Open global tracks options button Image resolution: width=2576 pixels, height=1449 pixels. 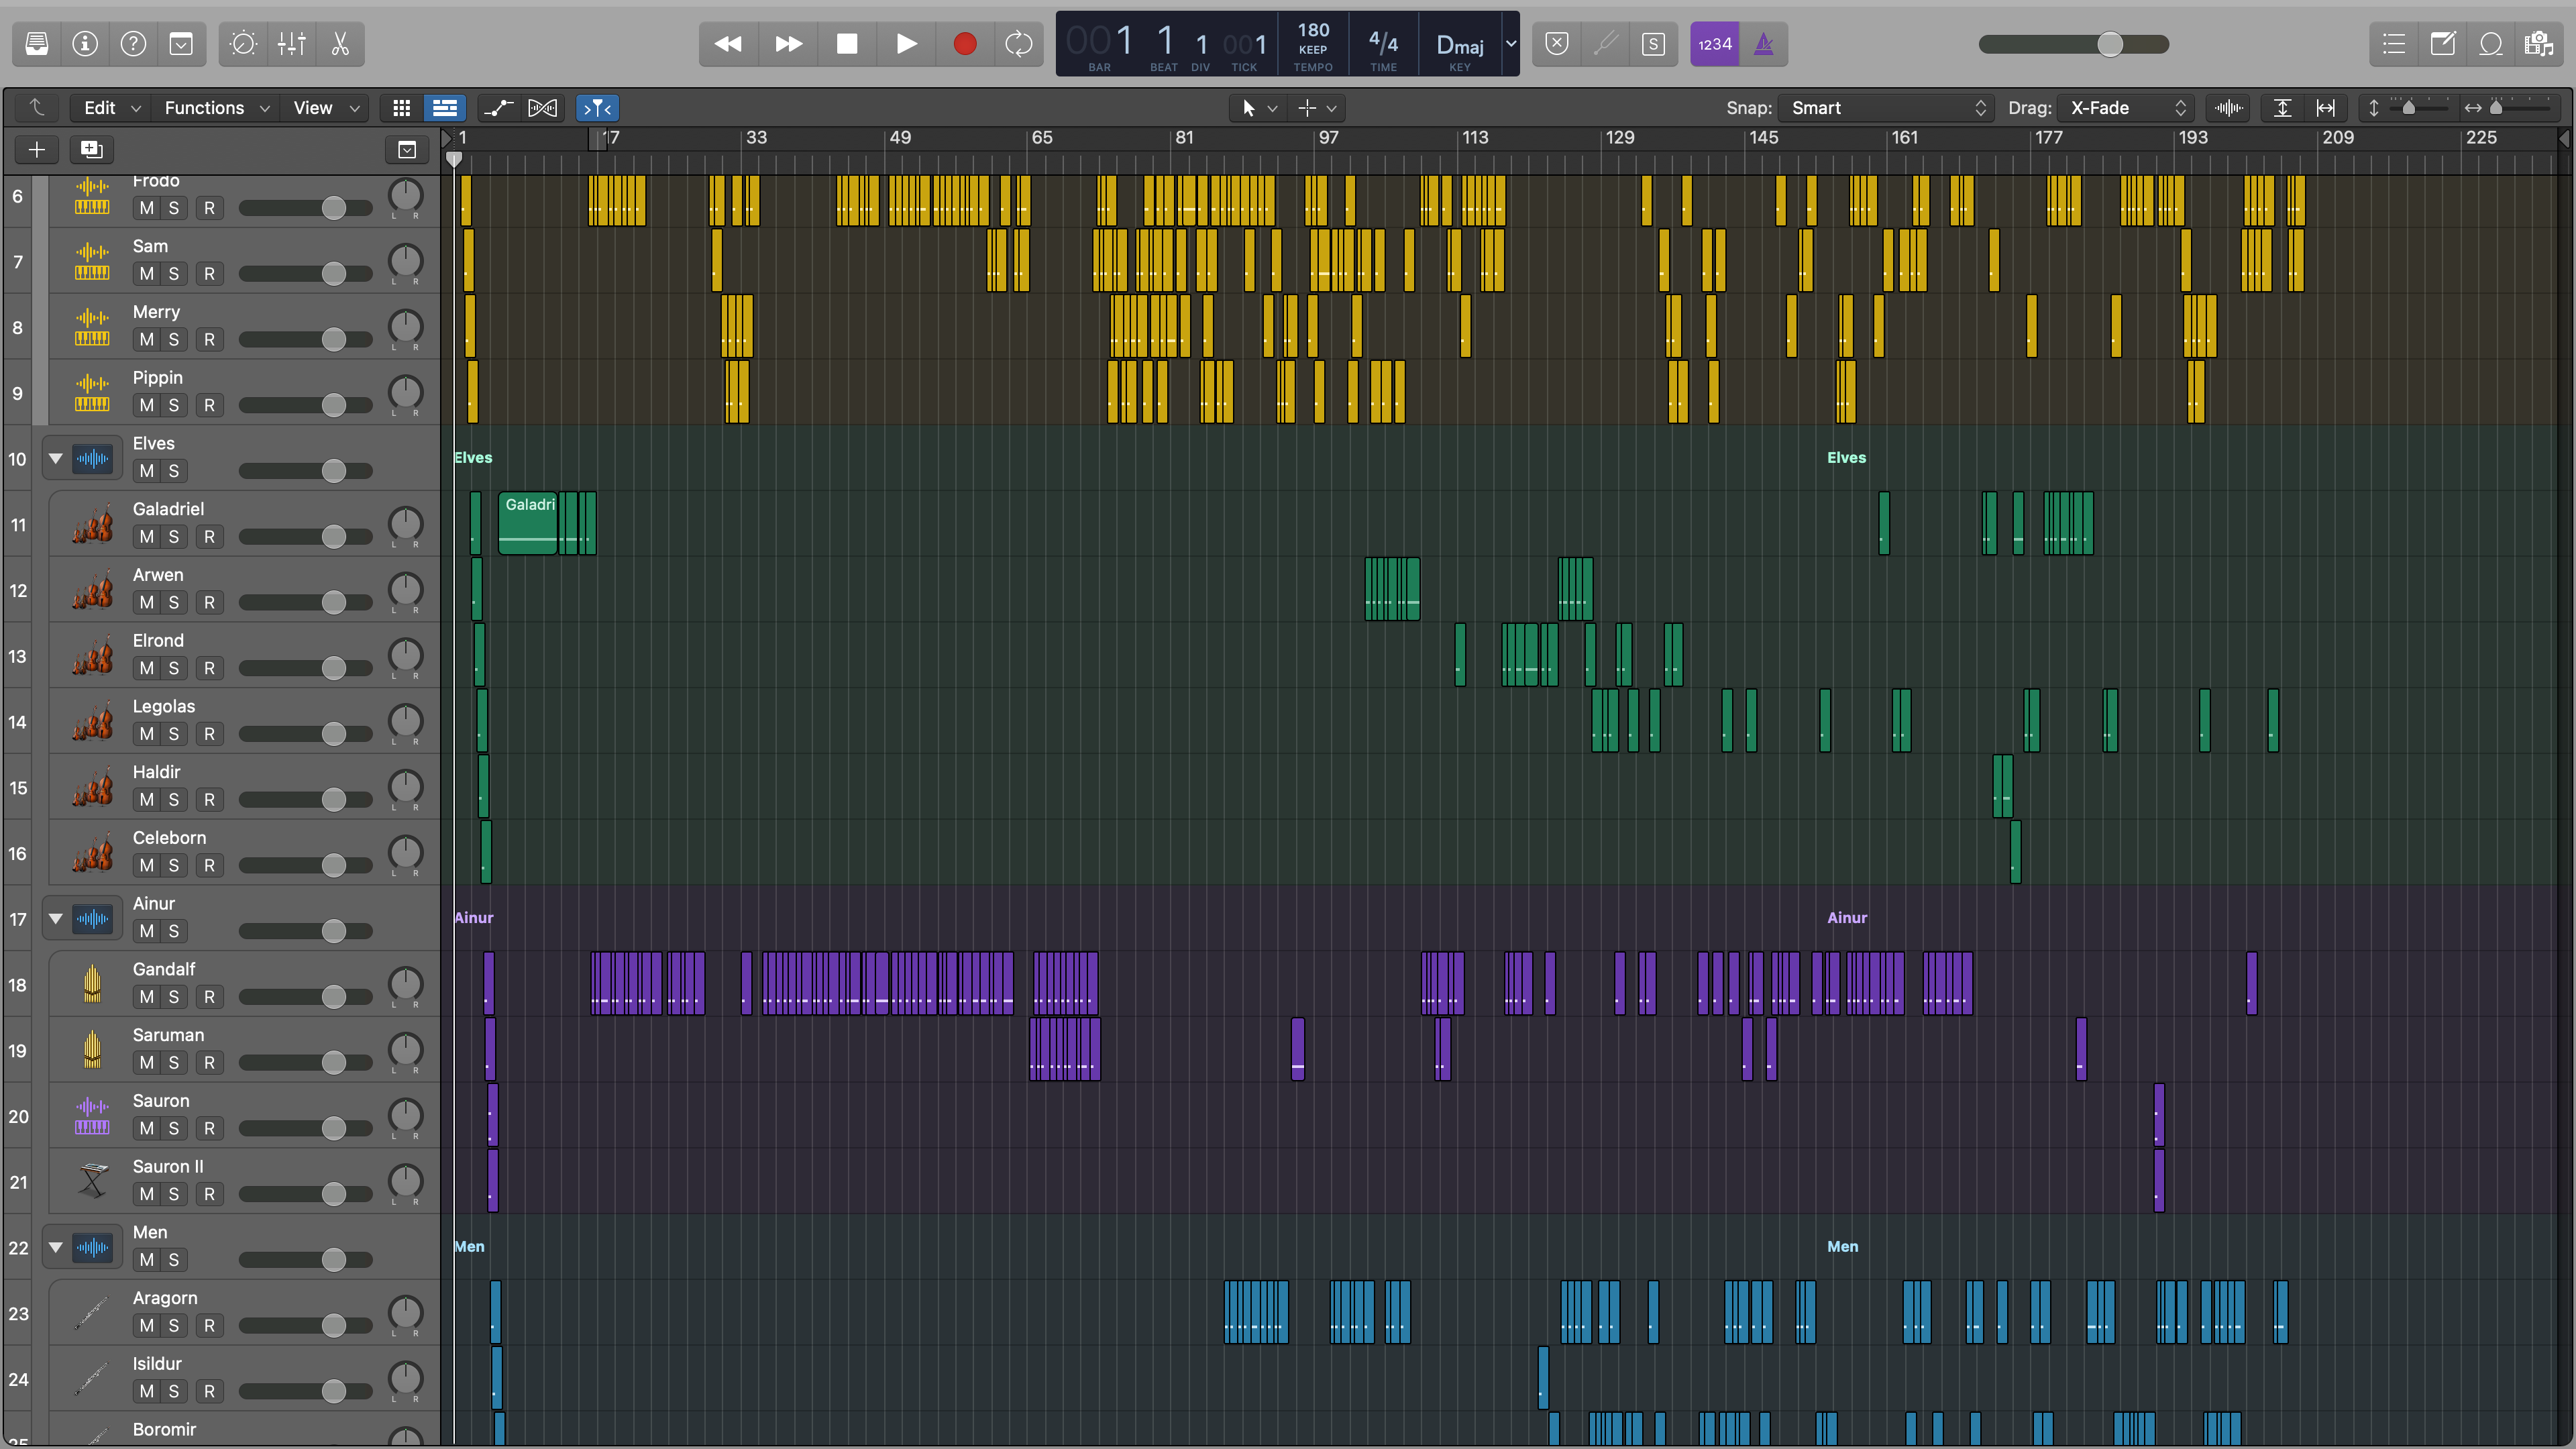click(407, 149)
